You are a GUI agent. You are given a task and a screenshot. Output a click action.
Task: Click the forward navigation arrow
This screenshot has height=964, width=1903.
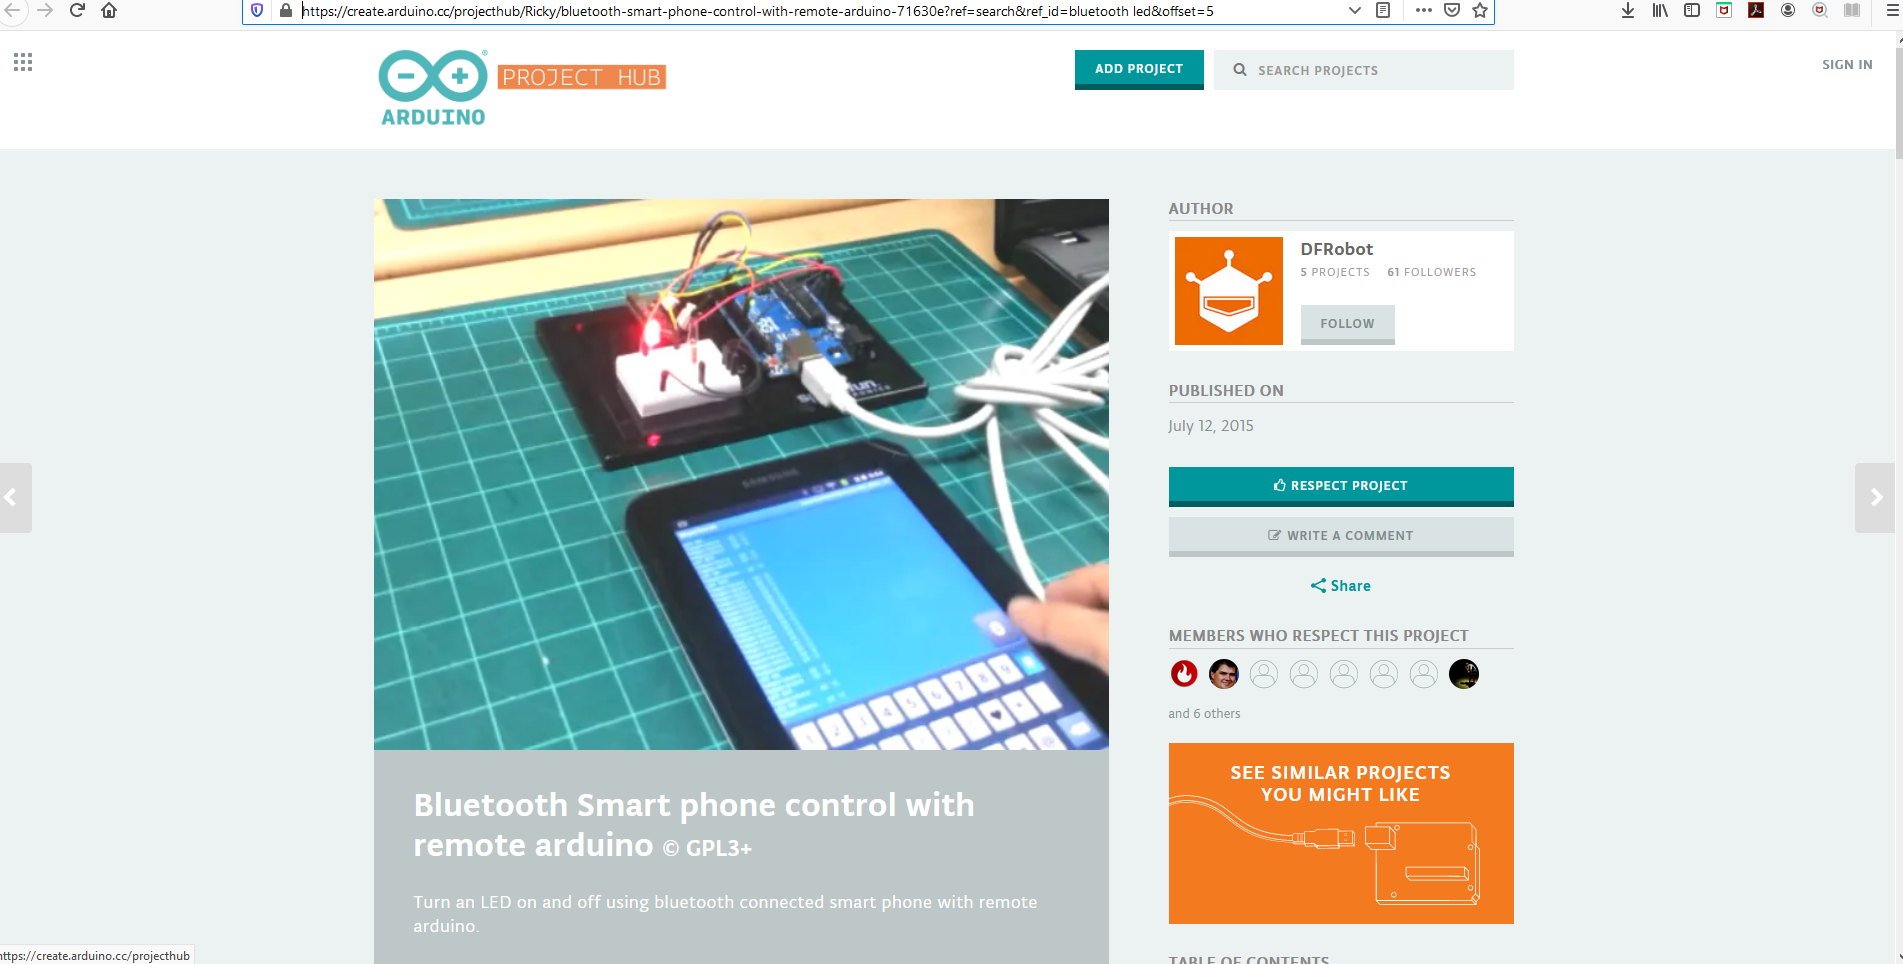tap(45, 10)
